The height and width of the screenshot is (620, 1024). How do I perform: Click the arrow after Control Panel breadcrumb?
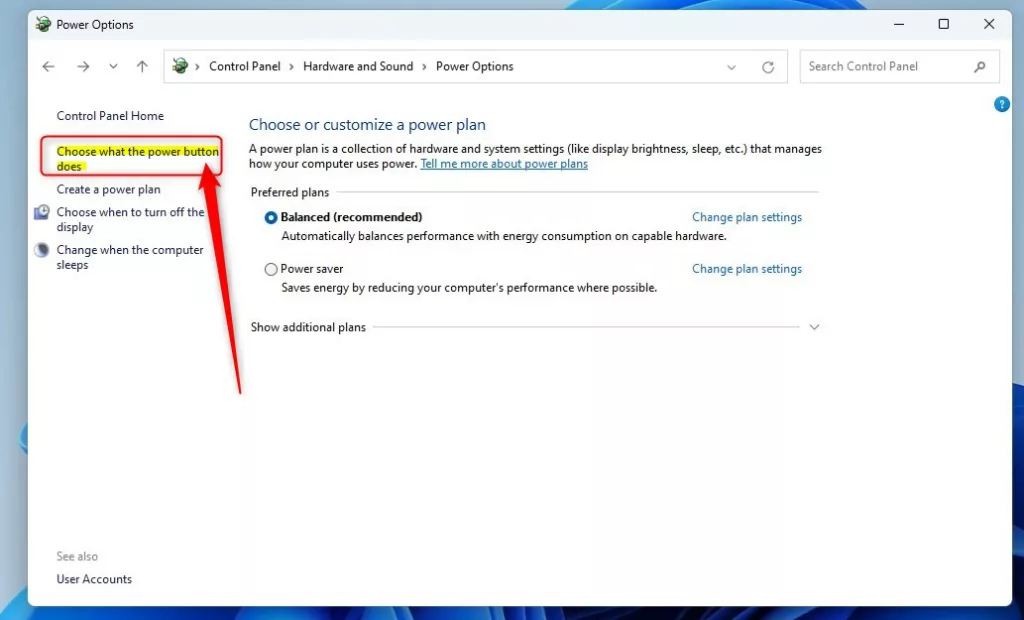point(291,67)
